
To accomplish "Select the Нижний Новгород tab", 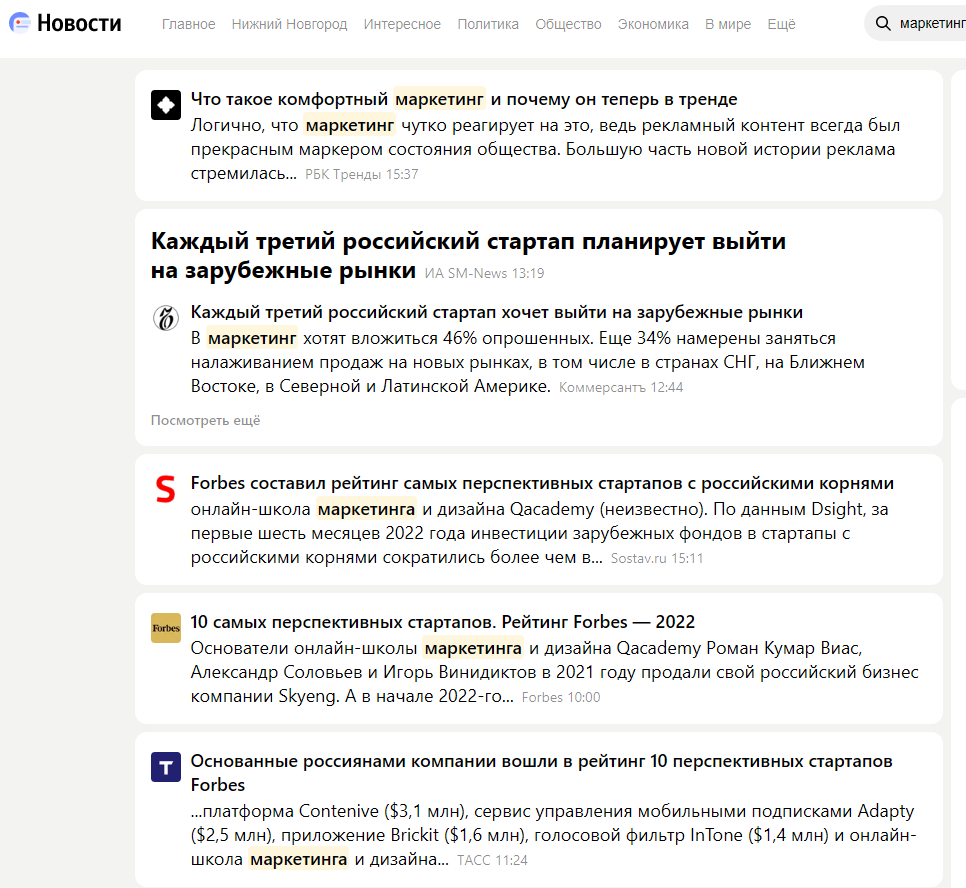I will tap(289, 24).
